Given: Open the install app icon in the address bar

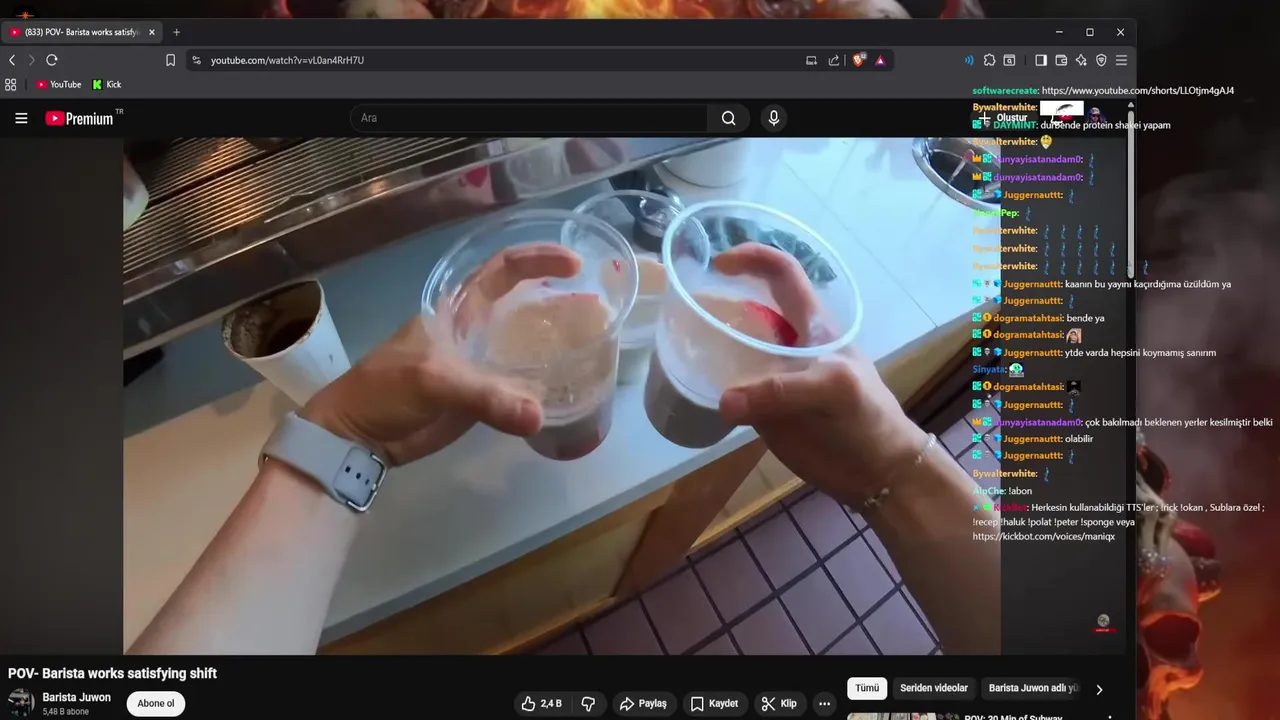Looking at the screenshot, I should [x=811, y=60].
